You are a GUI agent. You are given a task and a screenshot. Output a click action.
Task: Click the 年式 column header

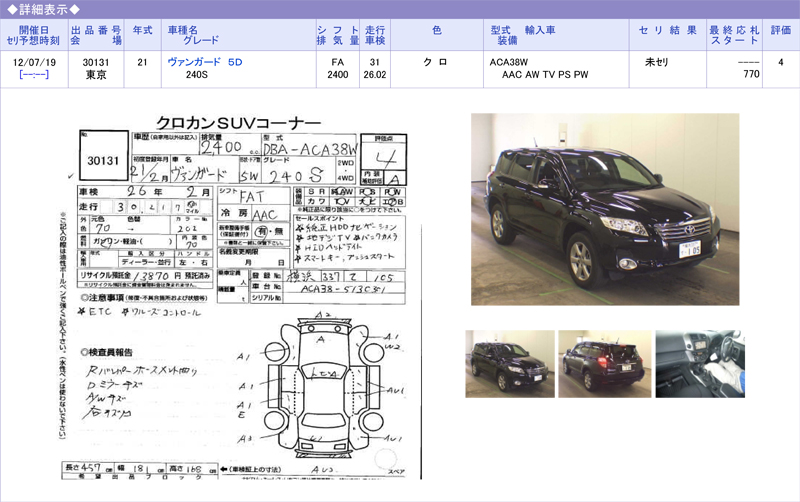[142, 35]
